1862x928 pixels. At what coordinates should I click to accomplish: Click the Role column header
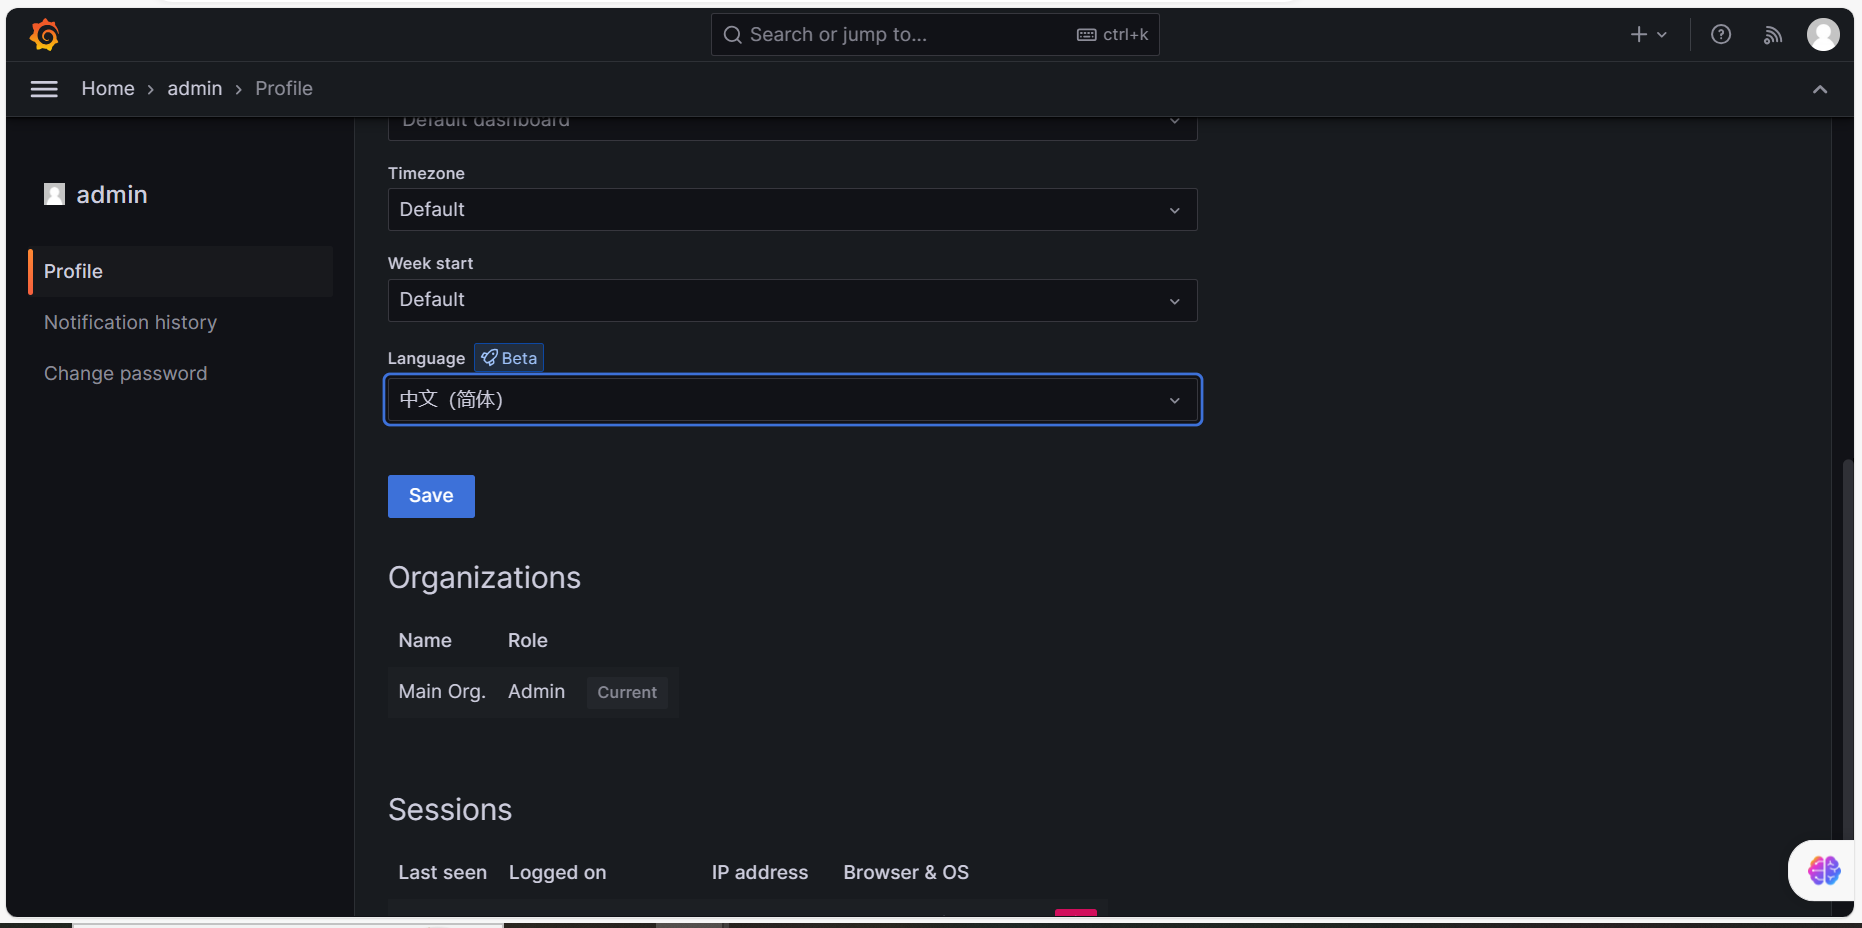tap(527, 641)
